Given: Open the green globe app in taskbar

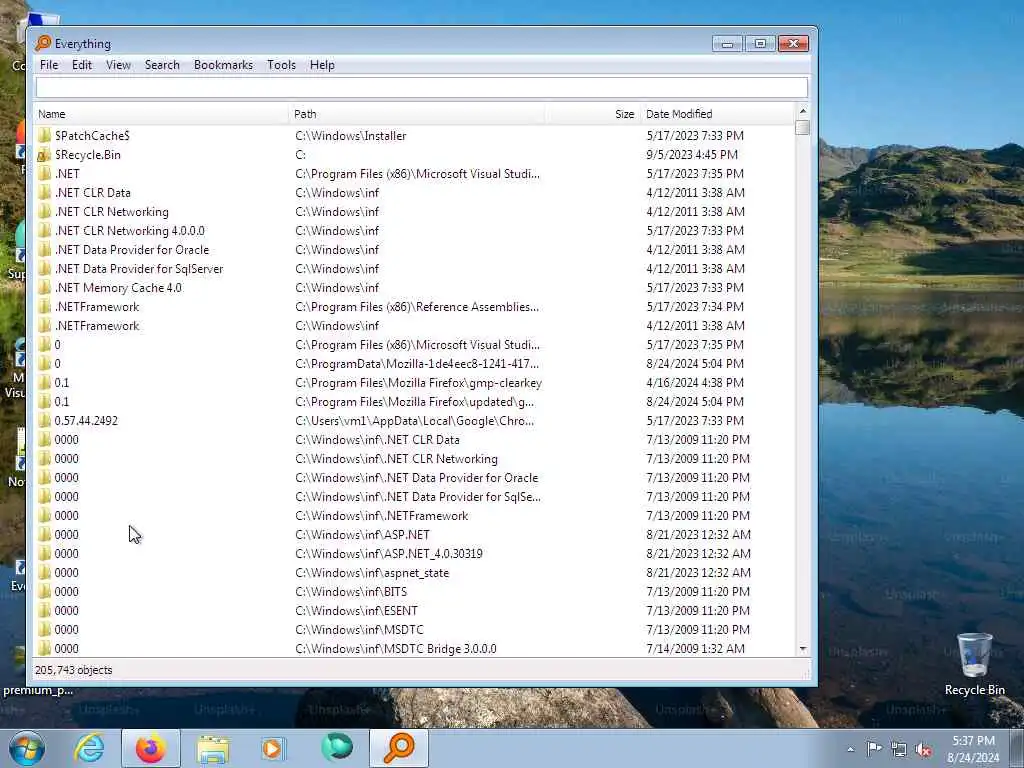Looking at the screenshot, I should click(x=337, y=747).
